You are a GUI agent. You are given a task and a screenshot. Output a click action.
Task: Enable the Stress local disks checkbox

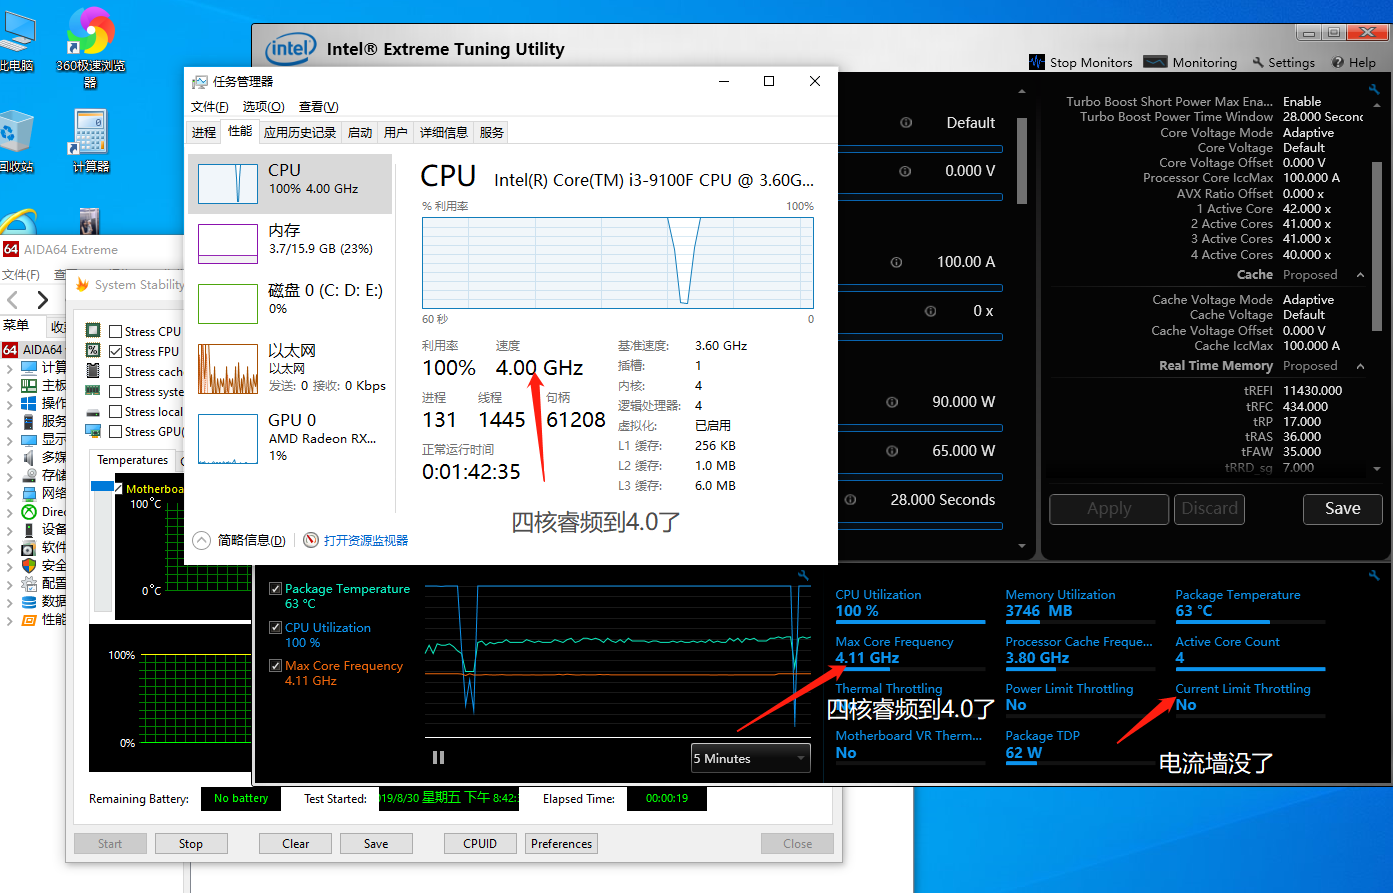[x=116, y=411]
